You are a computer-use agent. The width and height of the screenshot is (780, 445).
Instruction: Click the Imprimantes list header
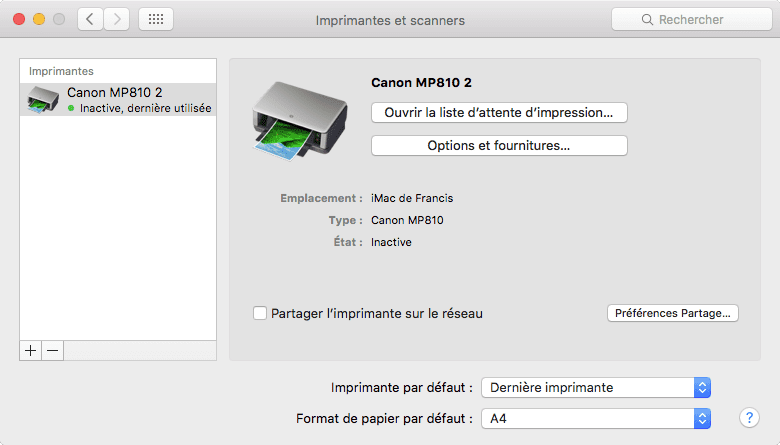(61, 71)
